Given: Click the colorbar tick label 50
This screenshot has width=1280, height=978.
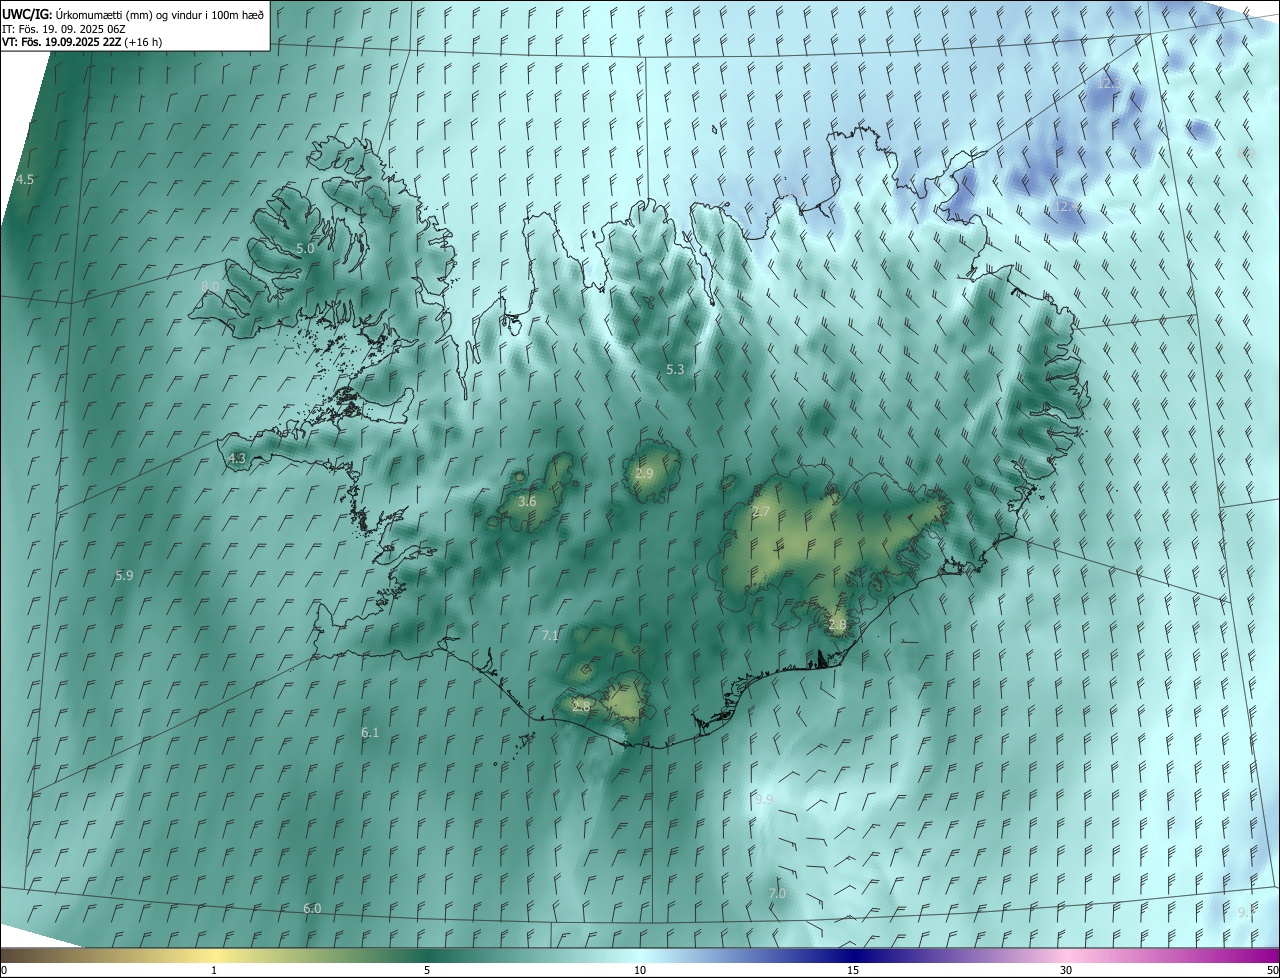Looking at the screenshot, I should click(x=1272, y=971).
